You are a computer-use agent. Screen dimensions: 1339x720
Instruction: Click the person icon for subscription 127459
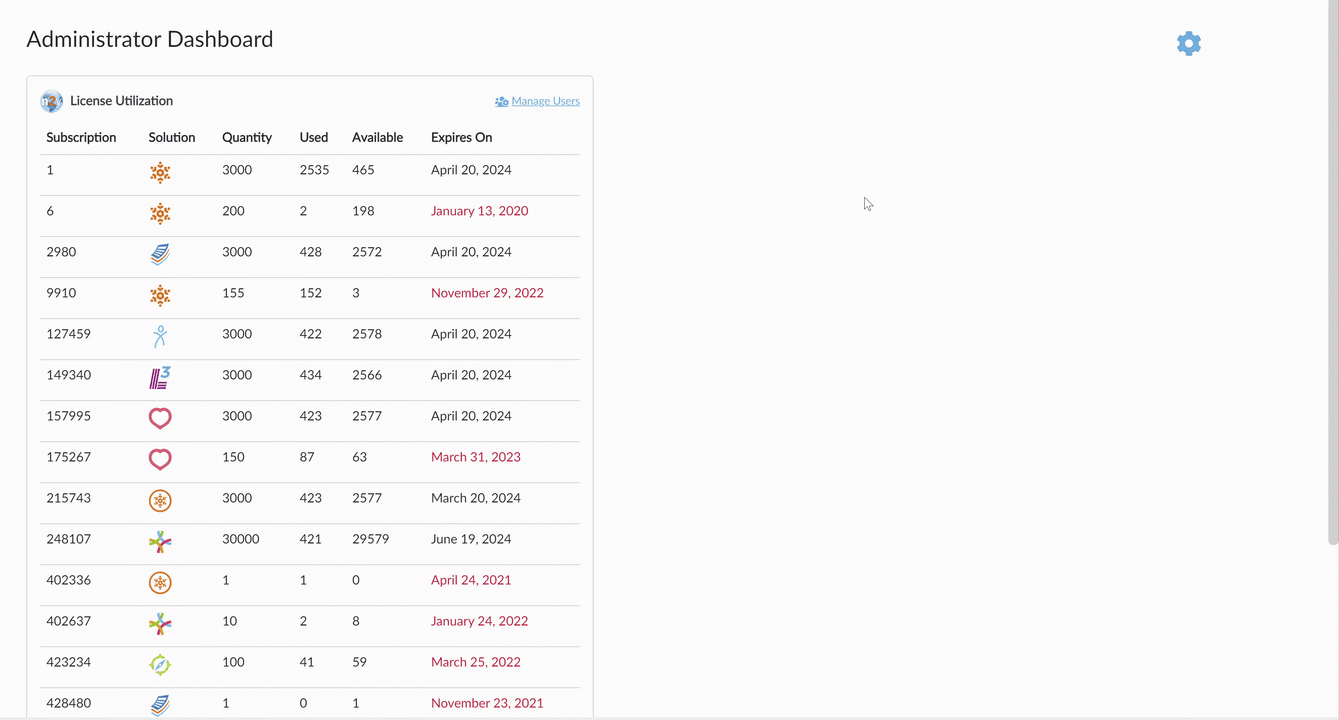click(160, 336)
